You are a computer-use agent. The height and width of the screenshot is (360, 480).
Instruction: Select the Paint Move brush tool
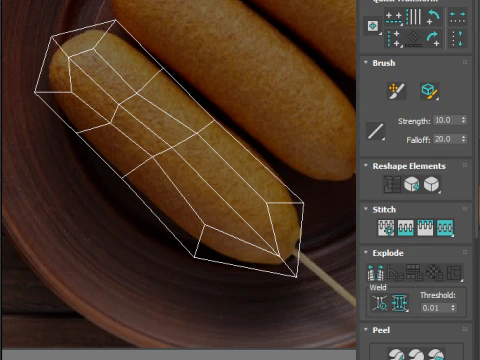click(396, 91)
